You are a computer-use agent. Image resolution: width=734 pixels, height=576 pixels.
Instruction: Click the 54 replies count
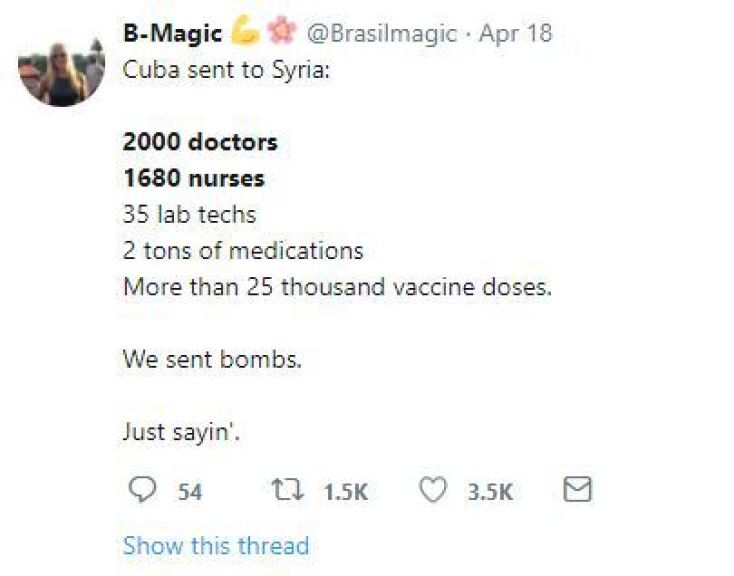190,492
